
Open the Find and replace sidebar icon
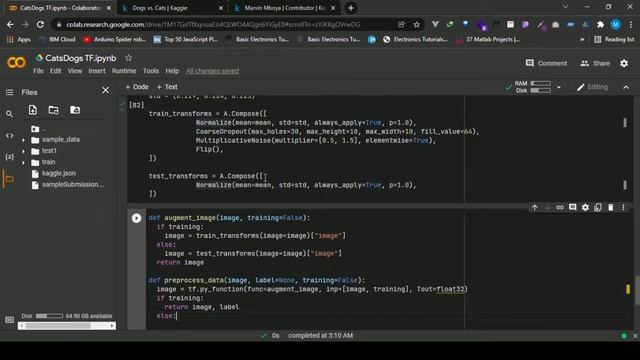pyautogui.click(x=9, y=114)
